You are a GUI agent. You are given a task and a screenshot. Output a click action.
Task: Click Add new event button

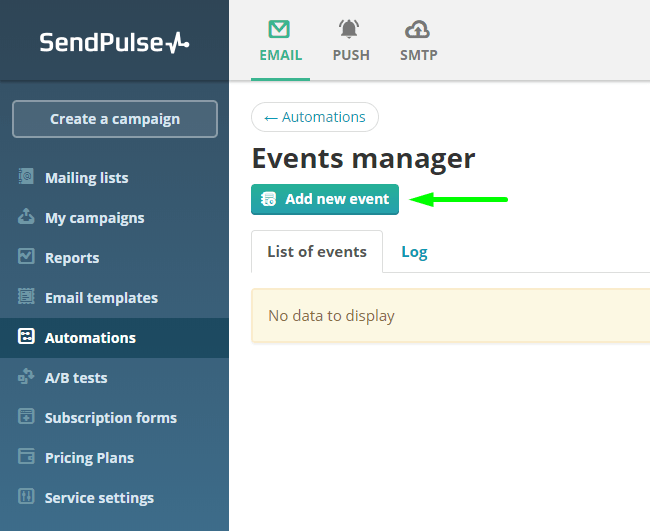point(325,199)
